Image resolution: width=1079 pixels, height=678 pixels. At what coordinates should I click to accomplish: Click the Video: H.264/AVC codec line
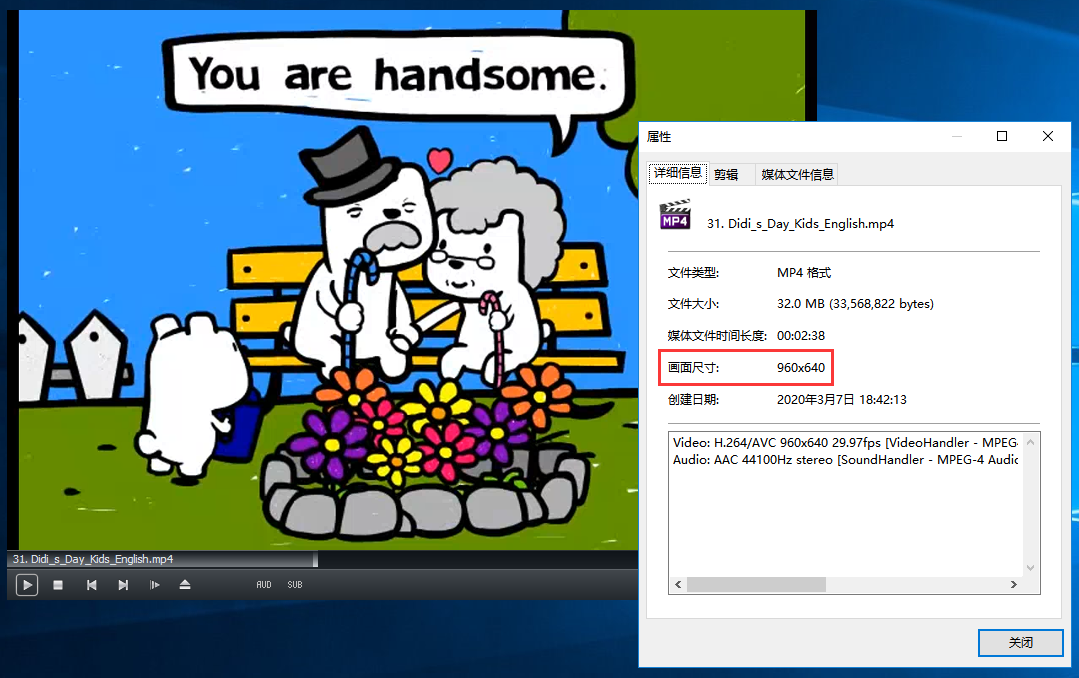846,443
